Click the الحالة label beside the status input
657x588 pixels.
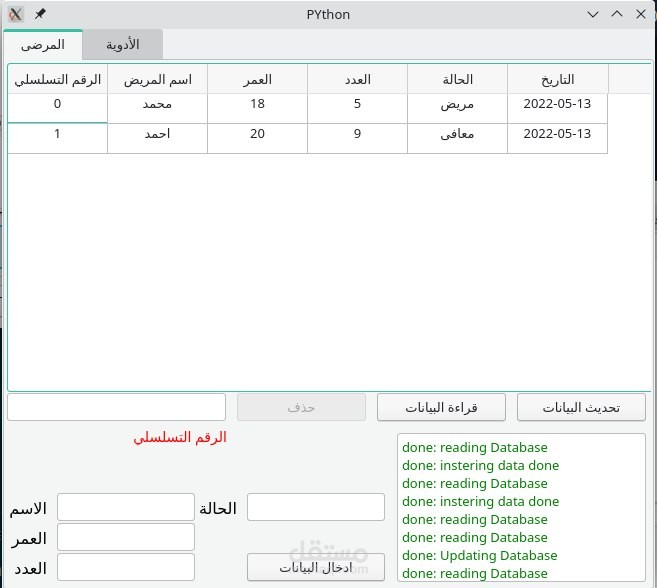tap(218, 508)
